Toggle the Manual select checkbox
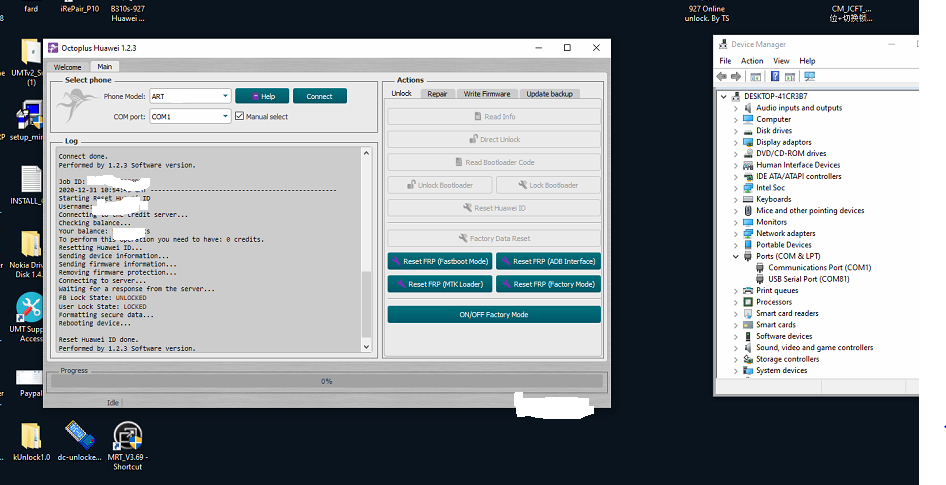This screenshot has height=485, width=946. 240,116
